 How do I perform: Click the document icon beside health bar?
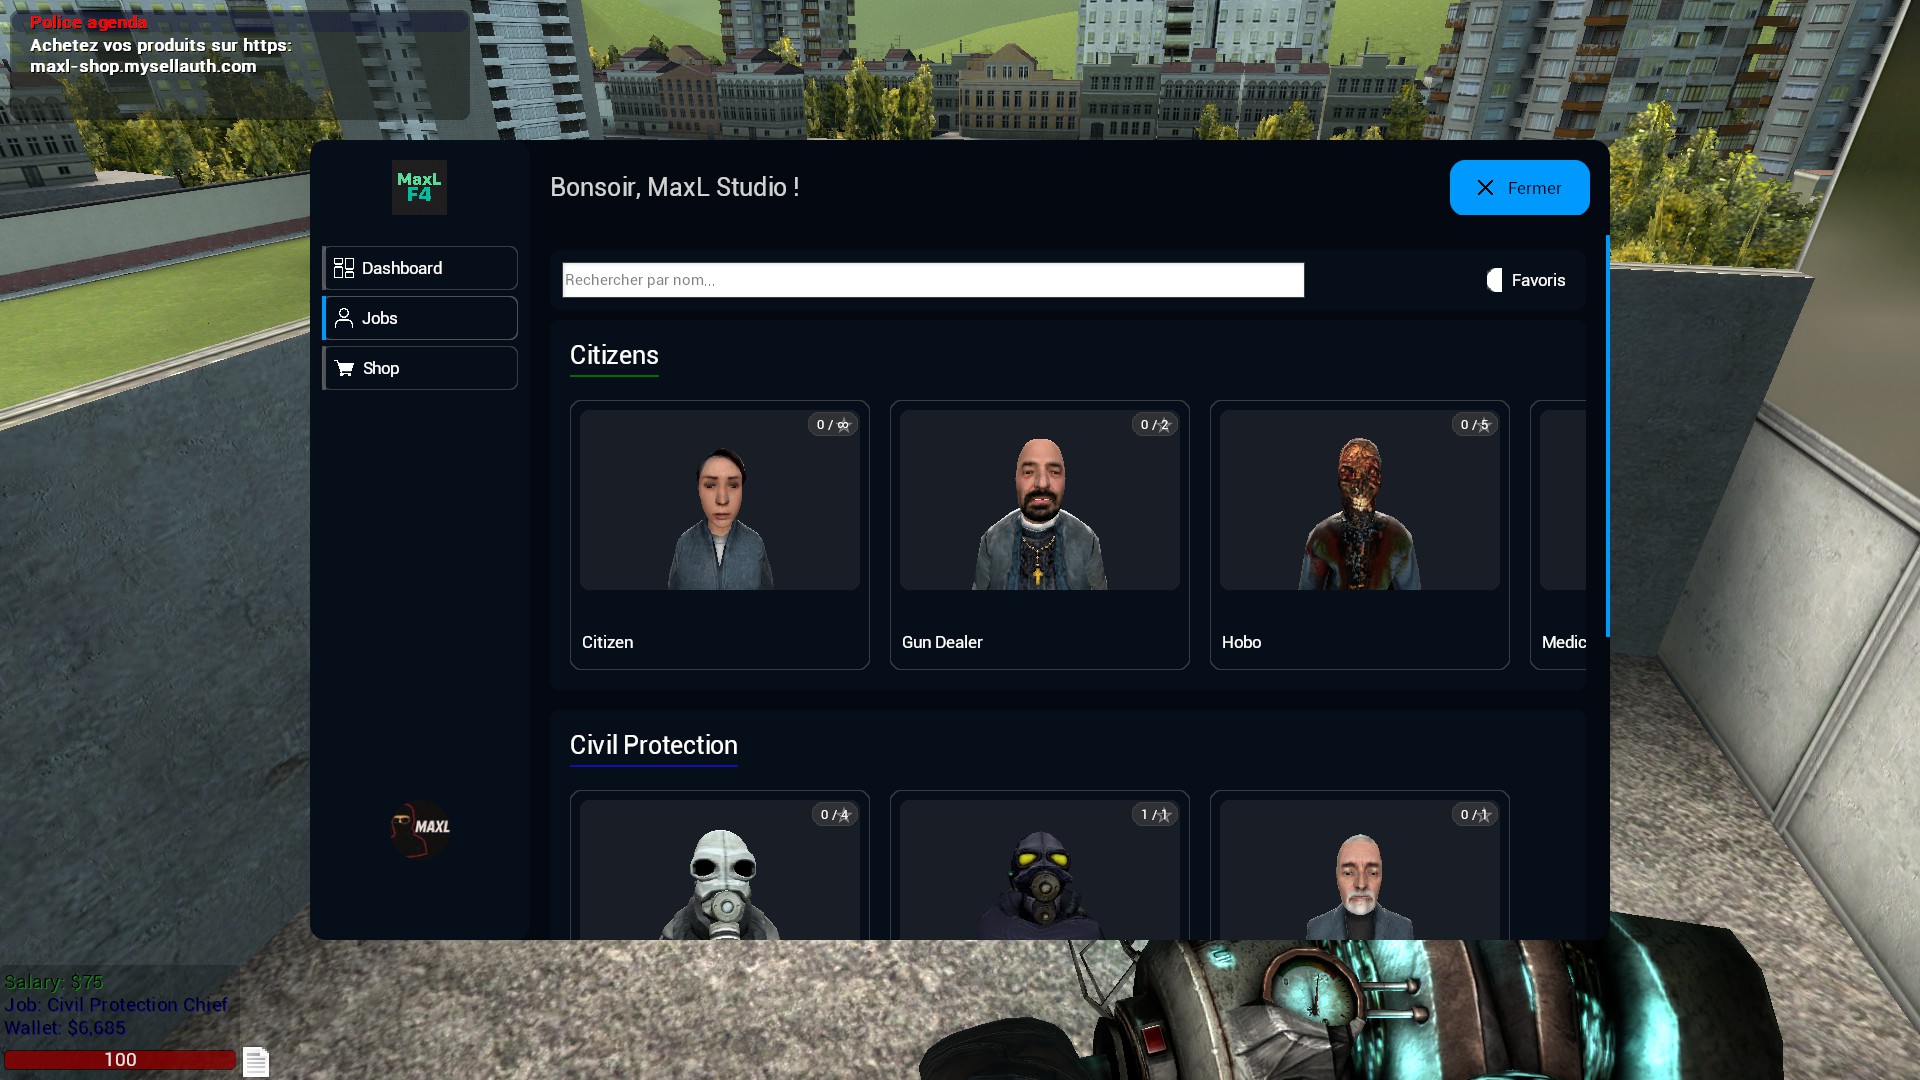tap(256, 1061)
